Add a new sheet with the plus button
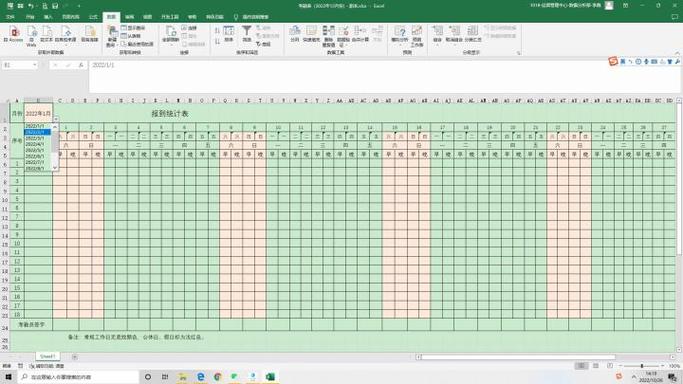 coord(74,357)
